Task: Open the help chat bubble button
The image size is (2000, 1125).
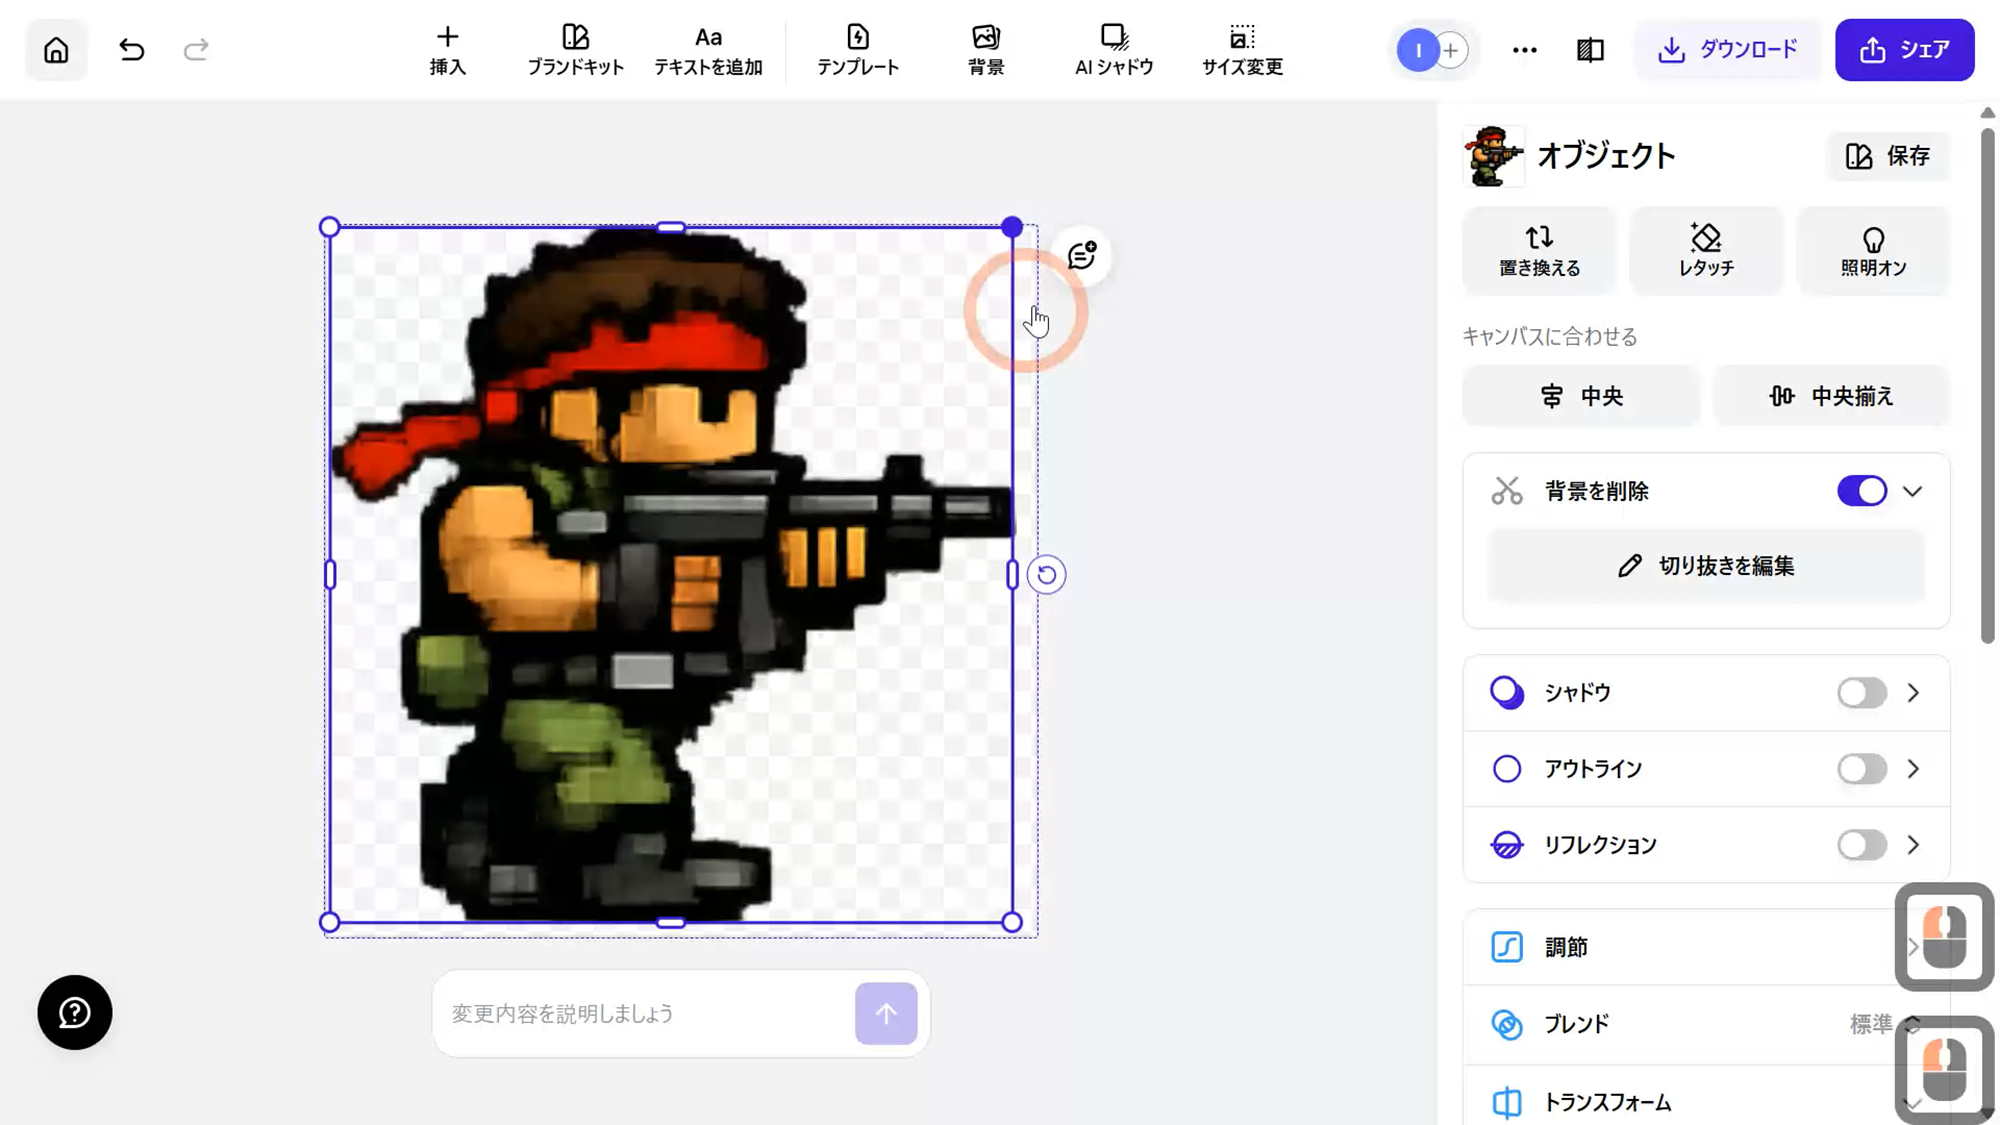Action: coord(75,1012)
